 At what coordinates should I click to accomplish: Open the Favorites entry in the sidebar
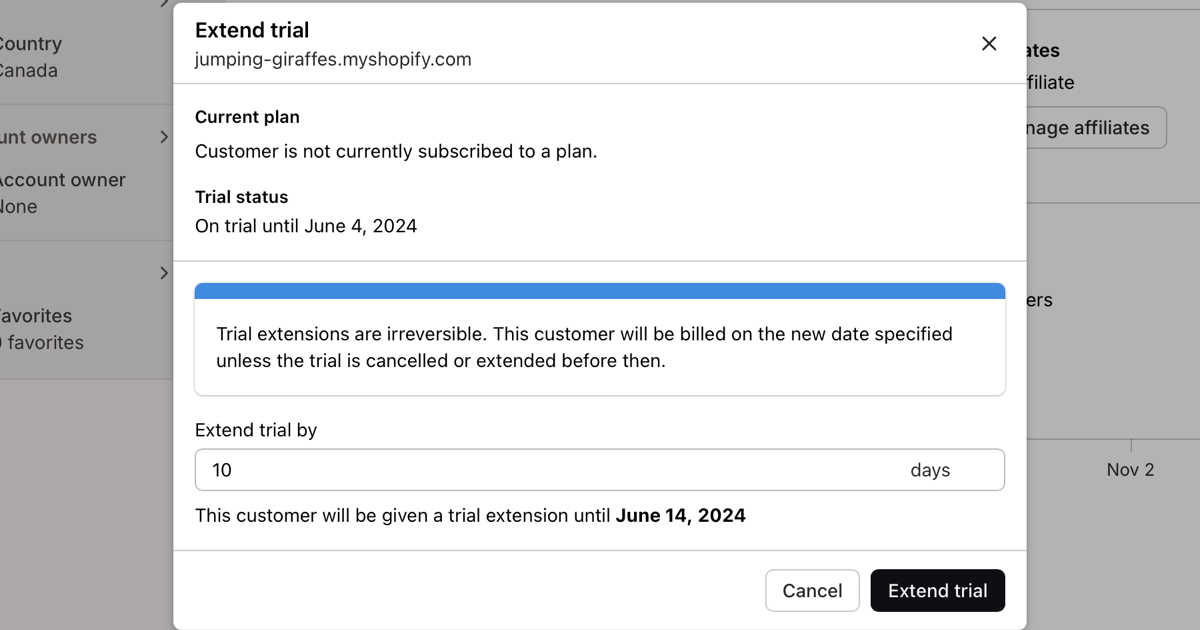coord(38,329)
